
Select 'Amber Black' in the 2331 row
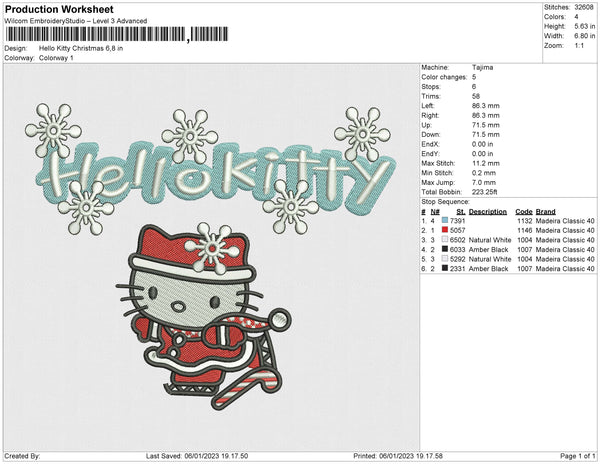(x=488, y=269)
